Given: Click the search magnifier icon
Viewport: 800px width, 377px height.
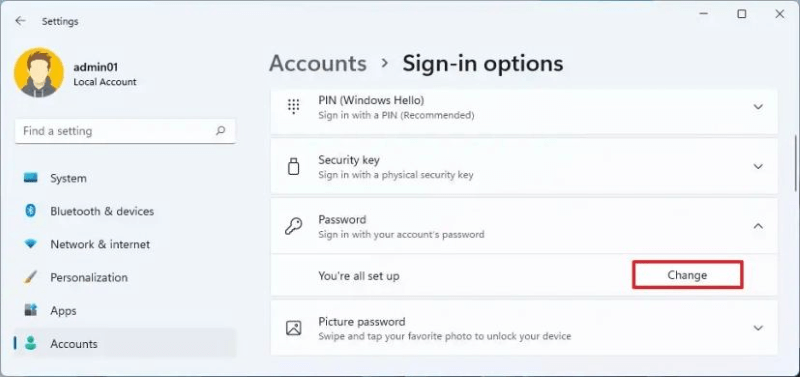Looking at the screenshot, I should (220, 131).
